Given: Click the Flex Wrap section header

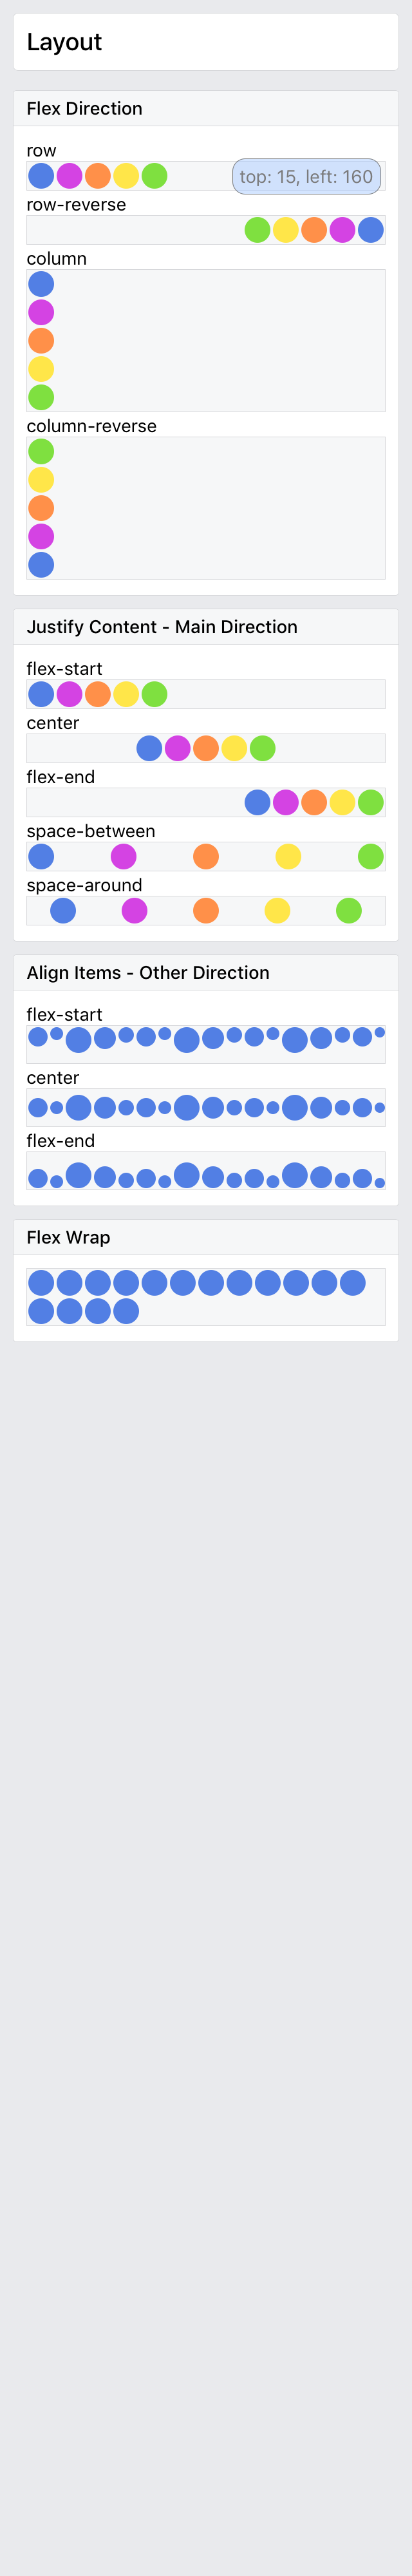Looking at the screenshot, I should [x=68, y=1238].
